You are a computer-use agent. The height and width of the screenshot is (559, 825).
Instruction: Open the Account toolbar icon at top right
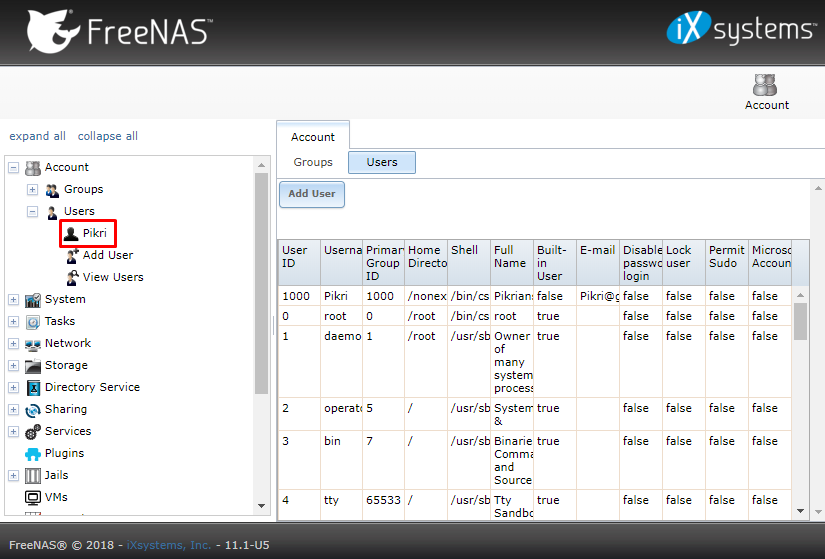coord(766,92)
